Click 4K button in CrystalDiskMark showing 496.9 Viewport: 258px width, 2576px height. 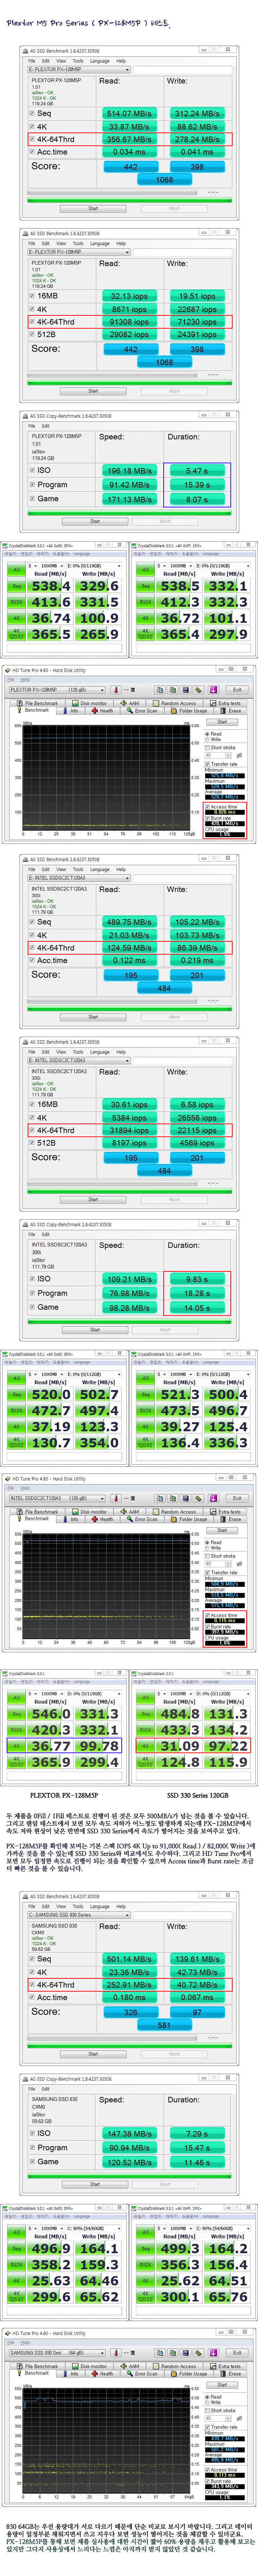click(x=16, y=2281)
